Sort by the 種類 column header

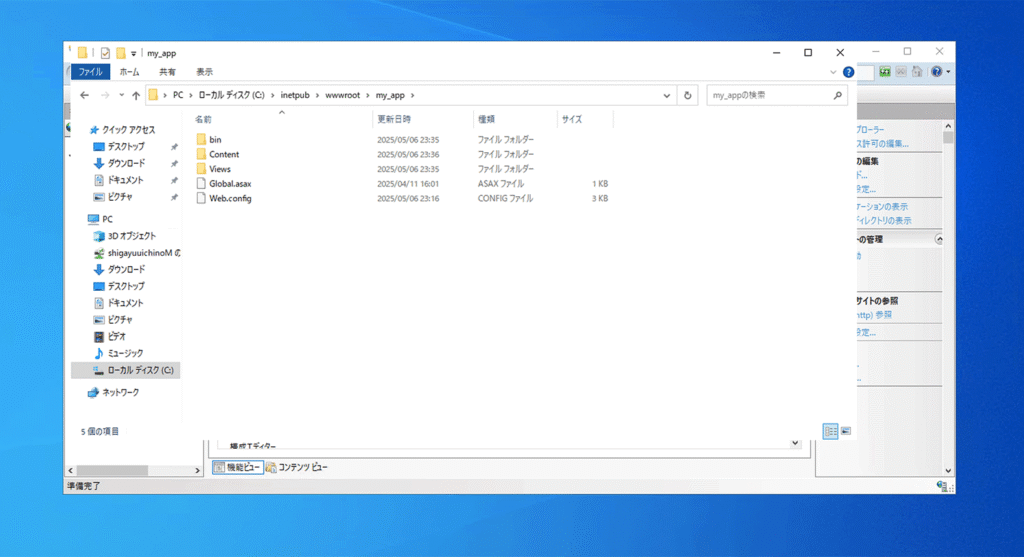487,119
